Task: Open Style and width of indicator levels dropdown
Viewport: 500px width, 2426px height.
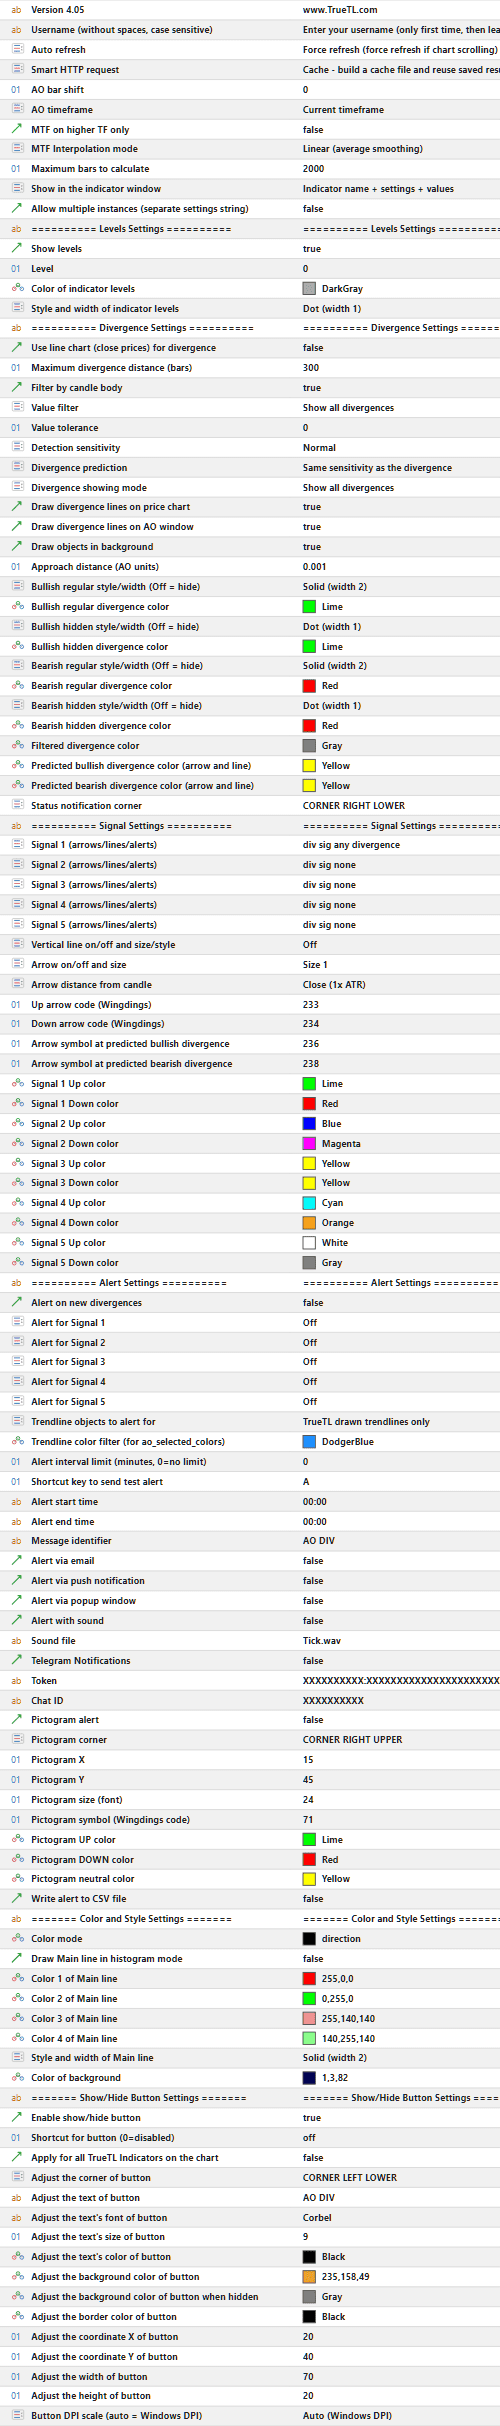Action: tap(332, 309)
